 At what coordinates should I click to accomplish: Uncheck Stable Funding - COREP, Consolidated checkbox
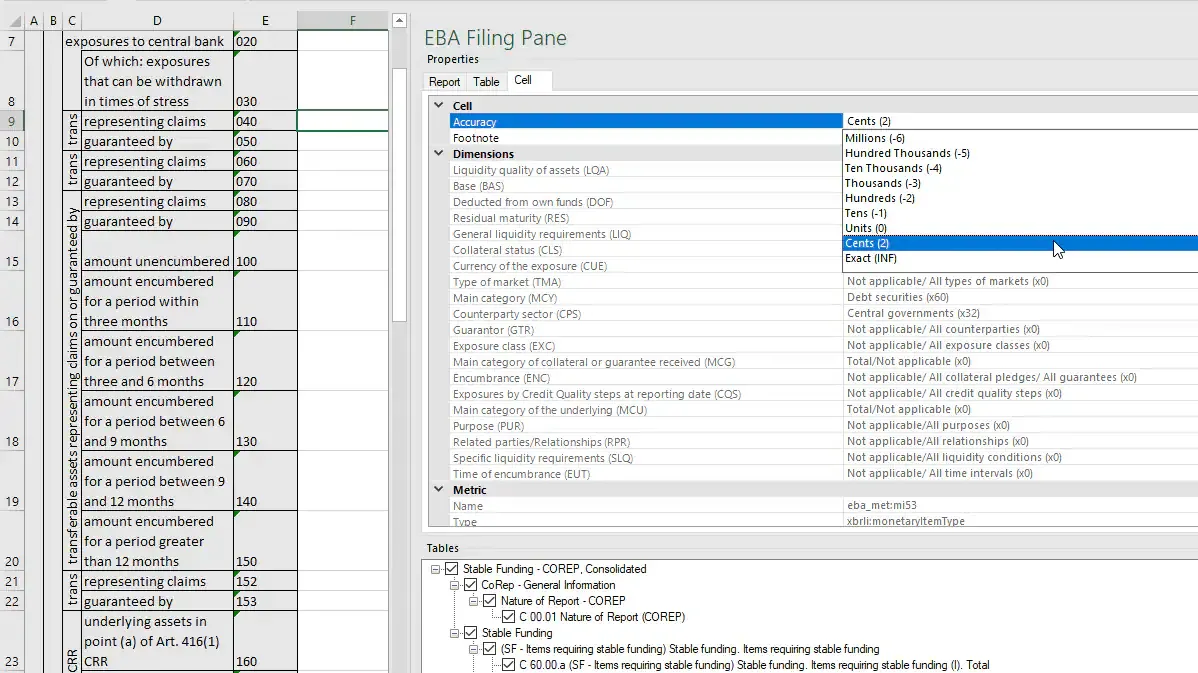click(452, 569)
